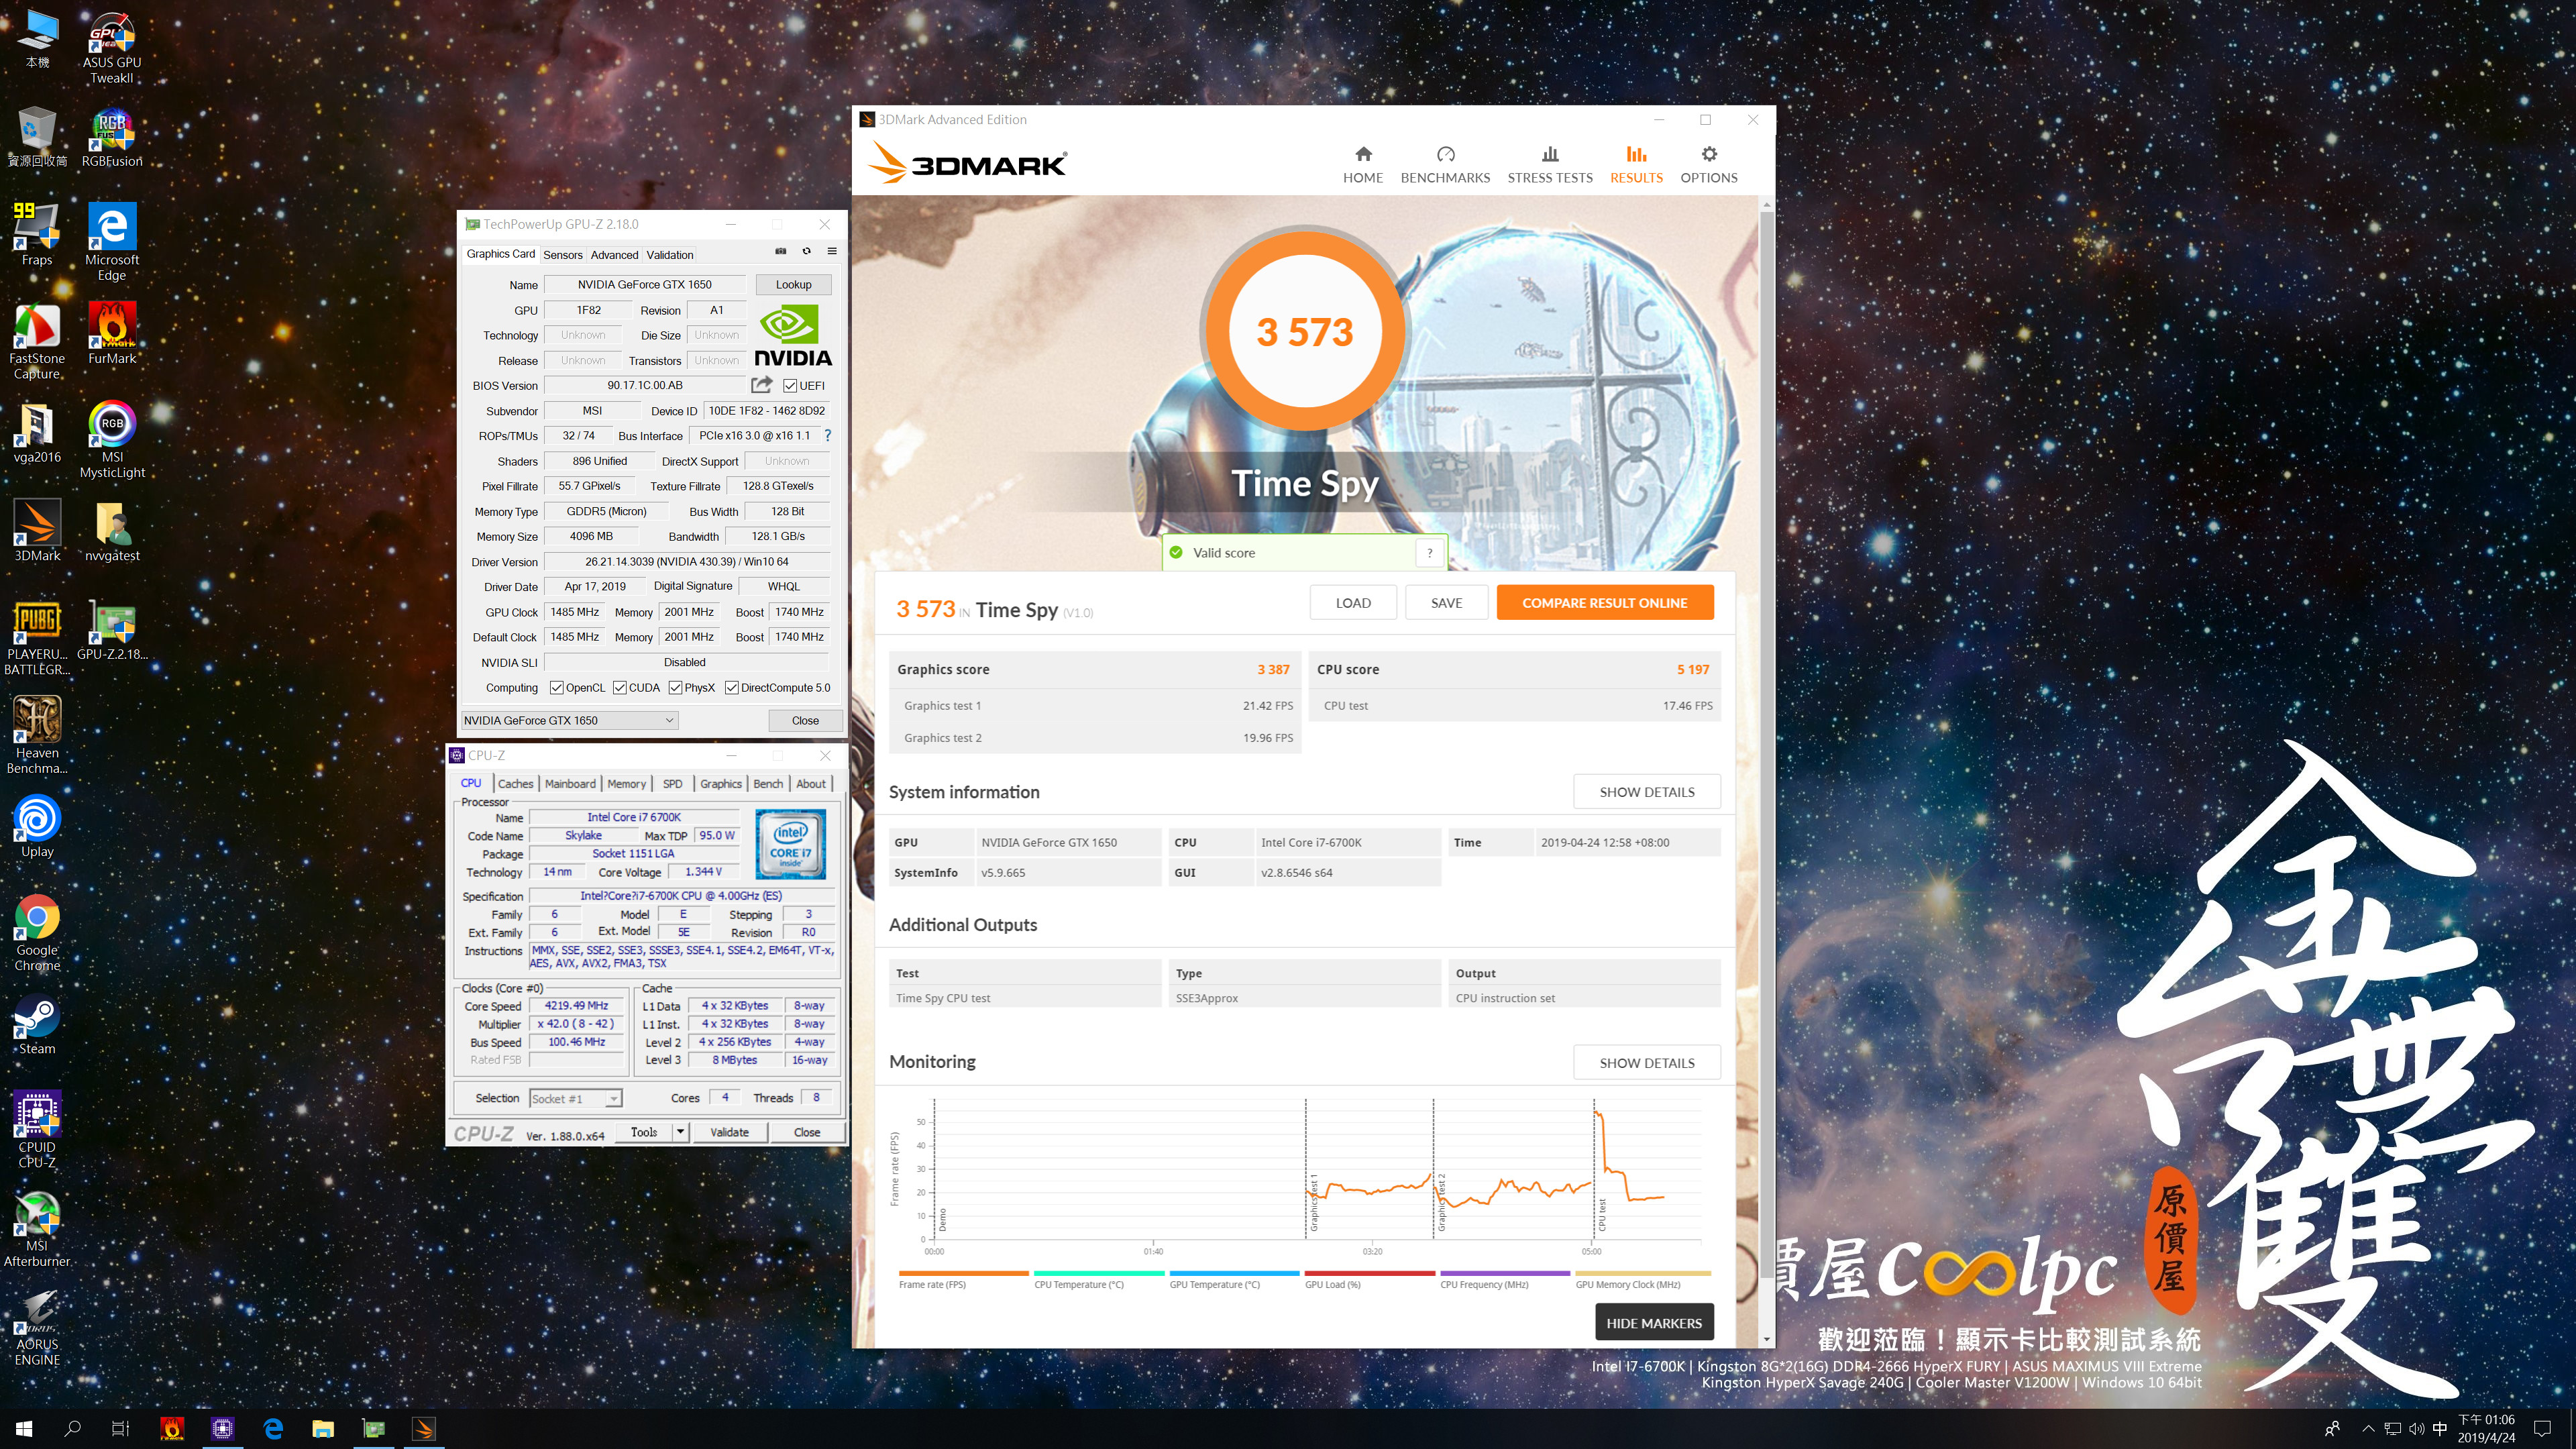Click Bus Interface question mark help

[828, 435]
